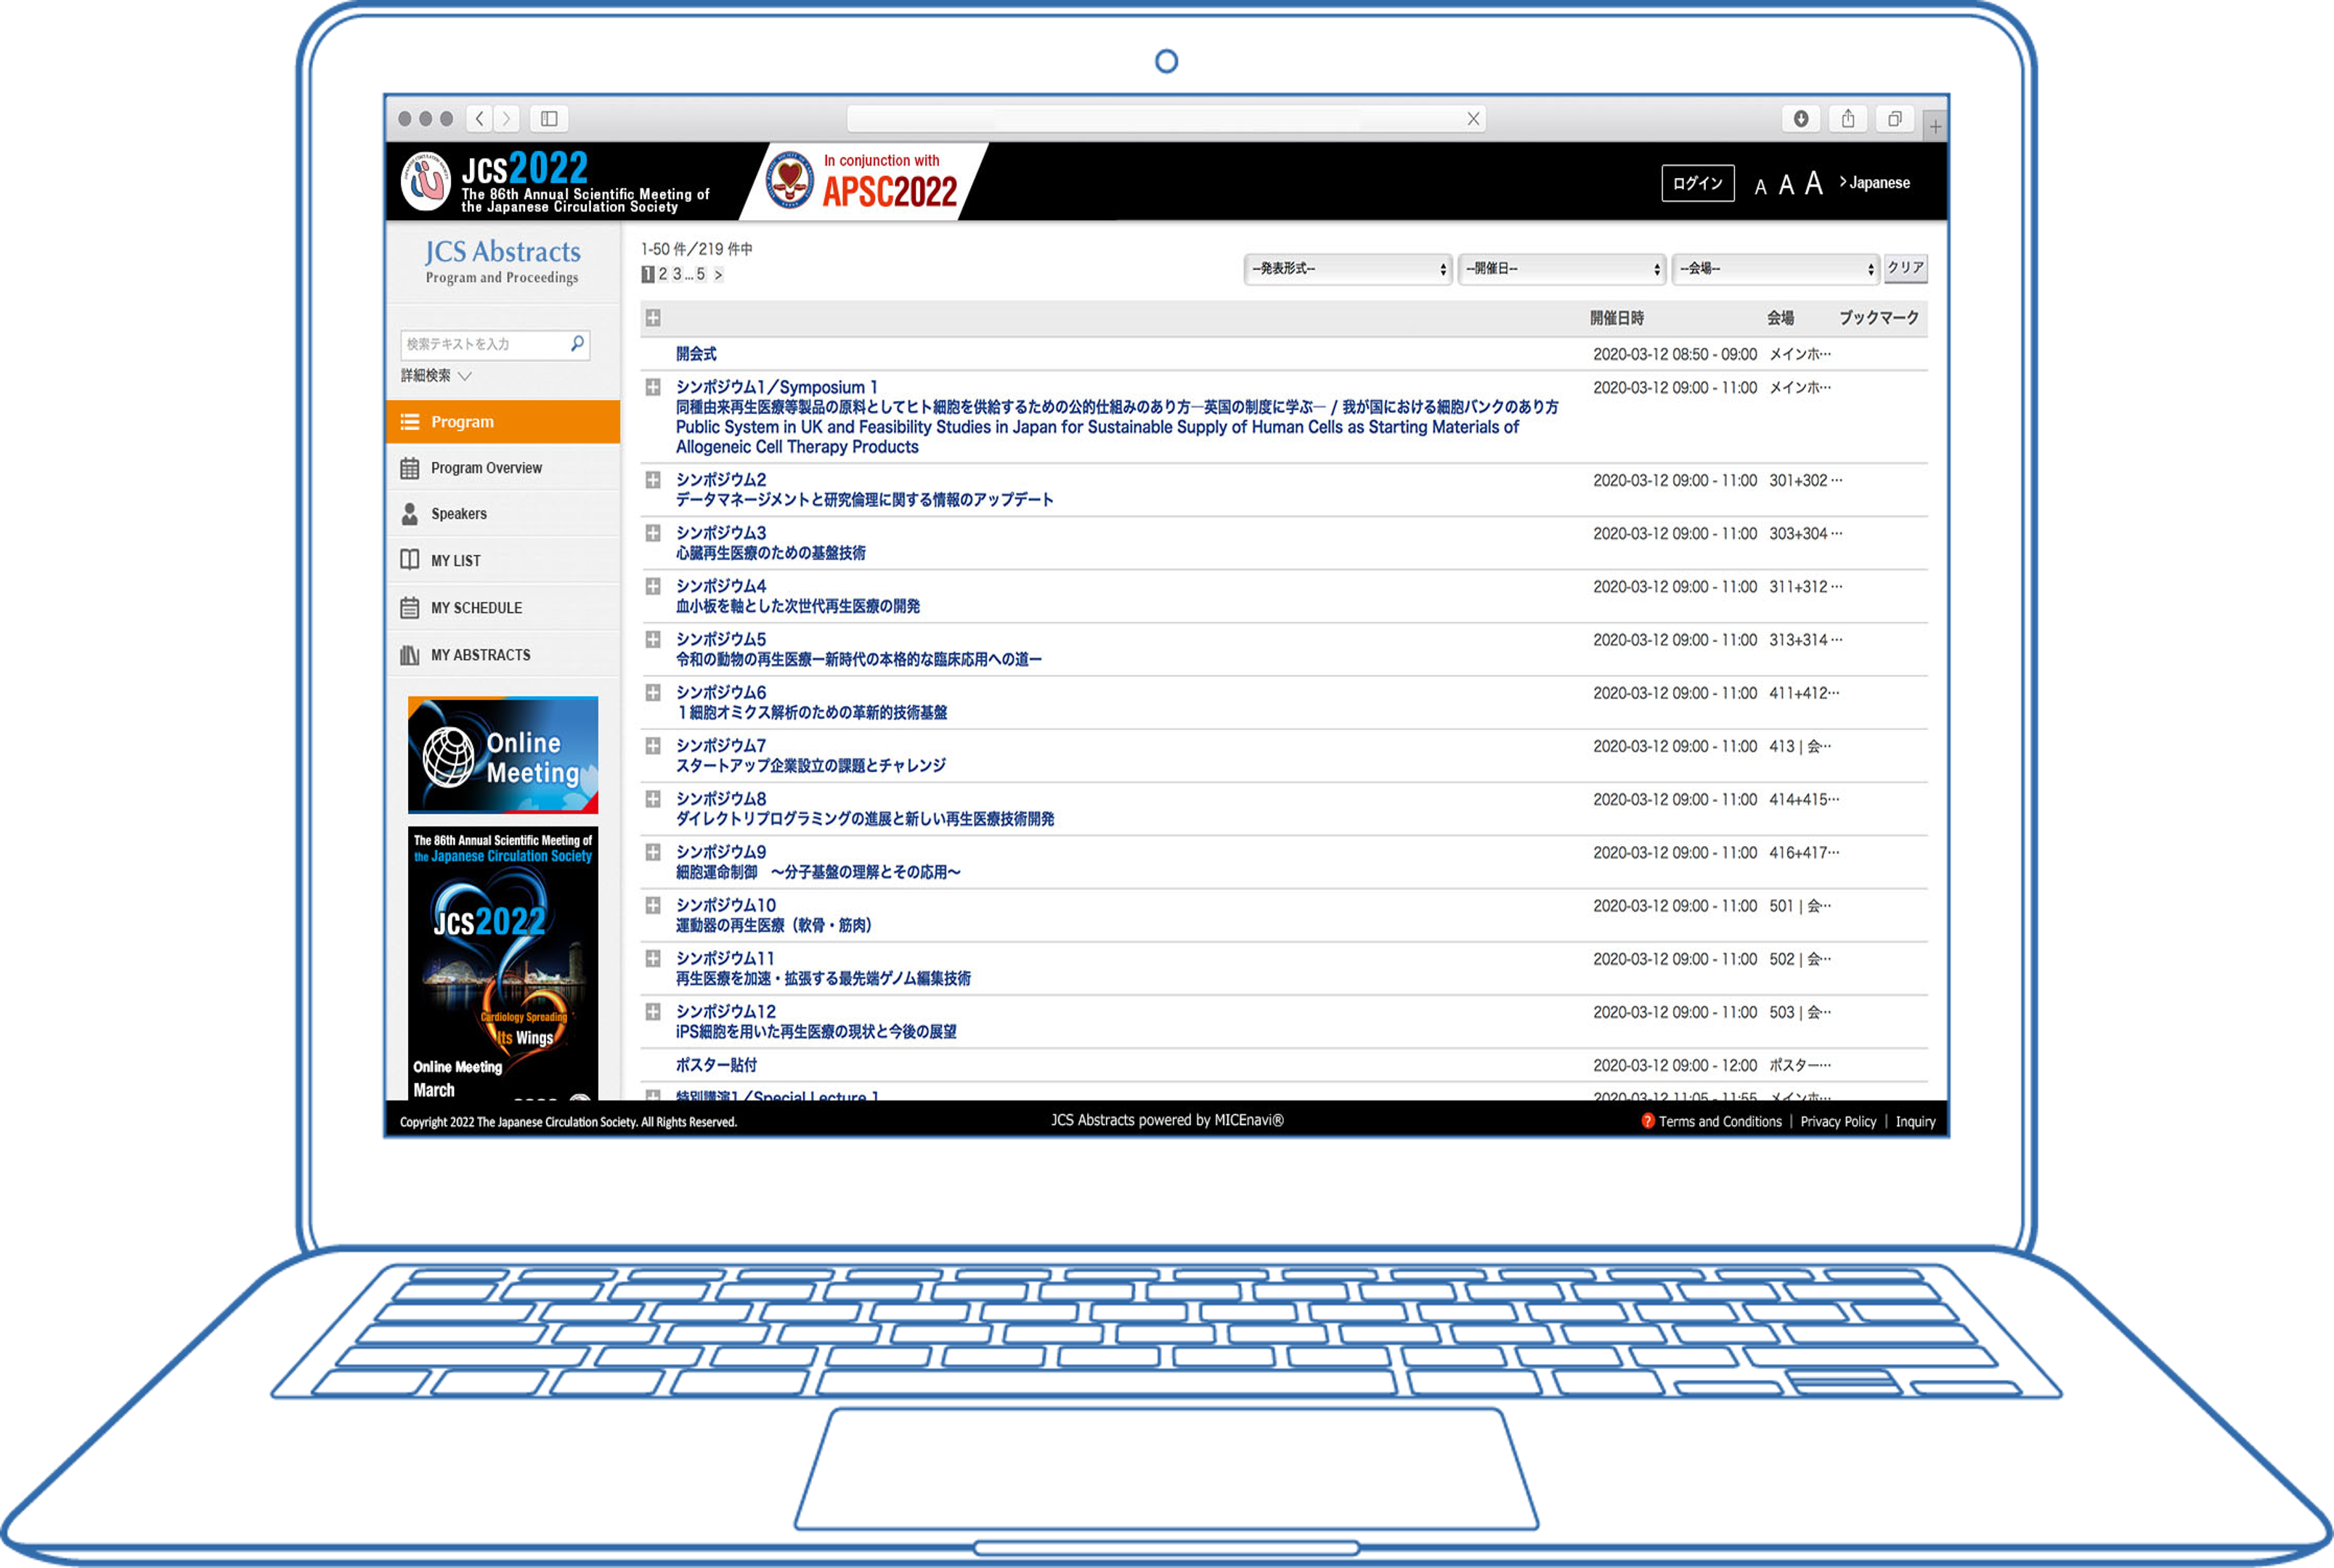The height and width of the screenshot is (1568, 2334).
Task: Open the 会場 dropdown
Action: click(x=1776, y=268)
